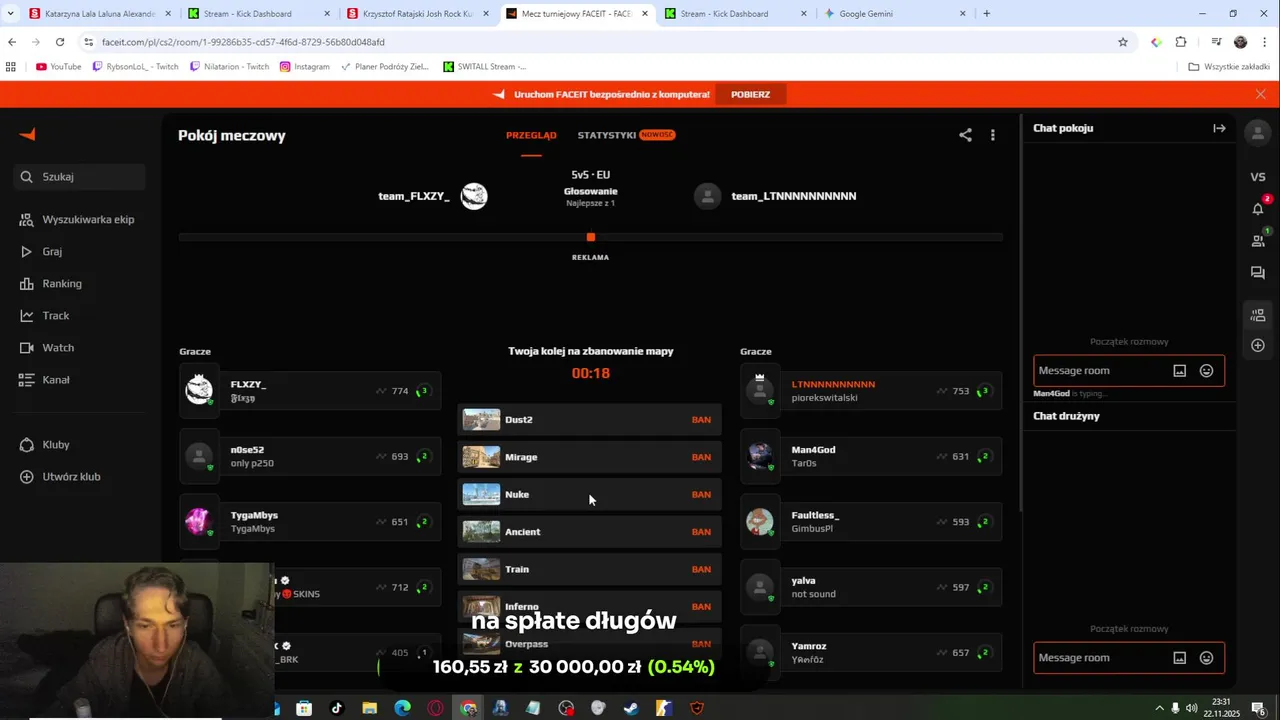Screen dimensions: 1280x720
Task: Open the Wszystkie zakładki bookmarks folder
Action: [1228, 67]
